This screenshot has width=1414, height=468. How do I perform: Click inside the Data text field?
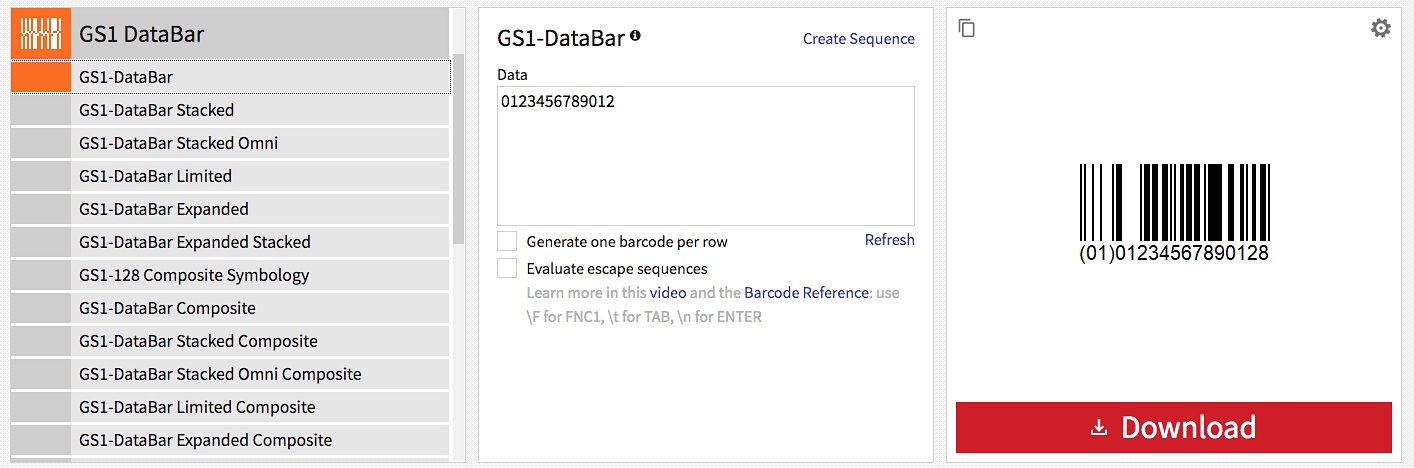pos(706,156)
